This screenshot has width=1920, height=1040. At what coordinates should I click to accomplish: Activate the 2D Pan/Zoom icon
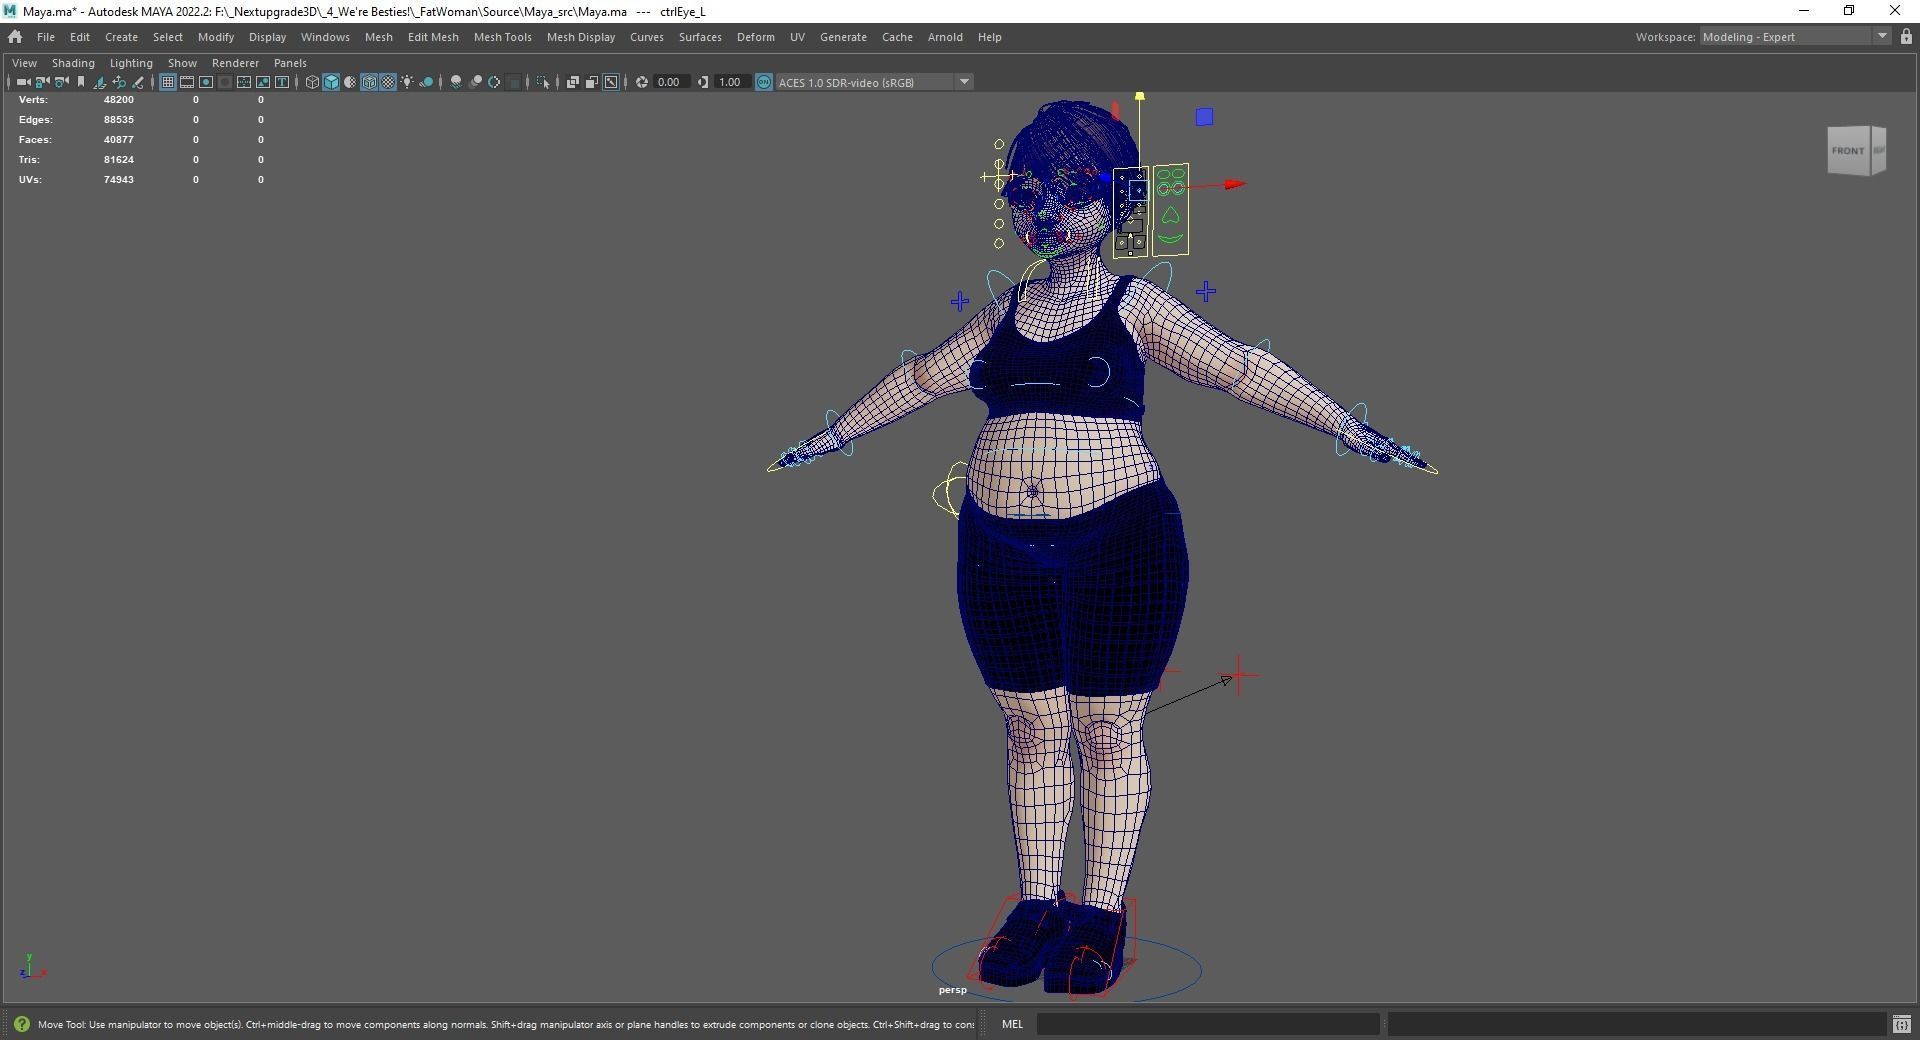119,82
